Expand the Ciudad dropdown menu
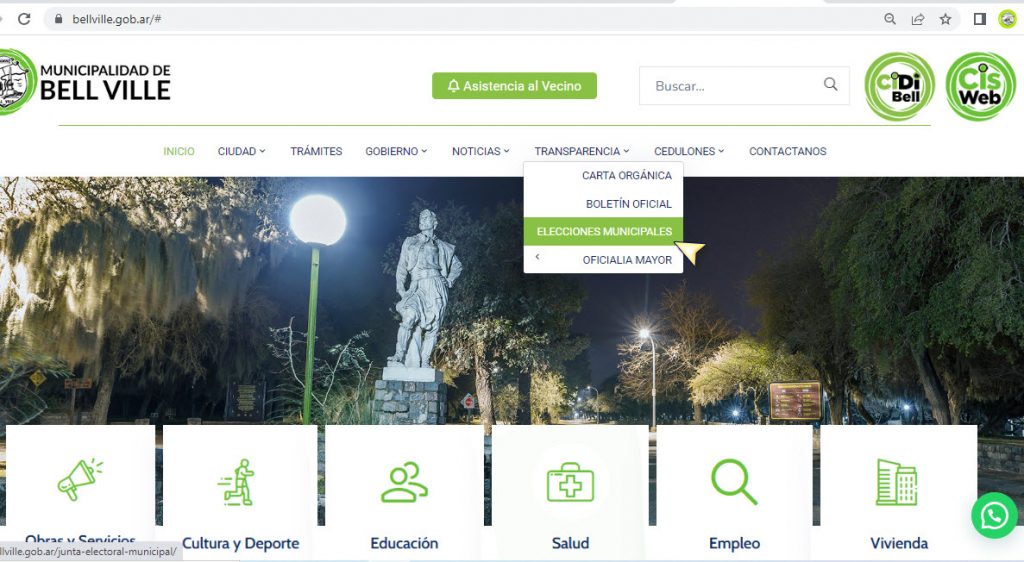 [x=241, y=151]
